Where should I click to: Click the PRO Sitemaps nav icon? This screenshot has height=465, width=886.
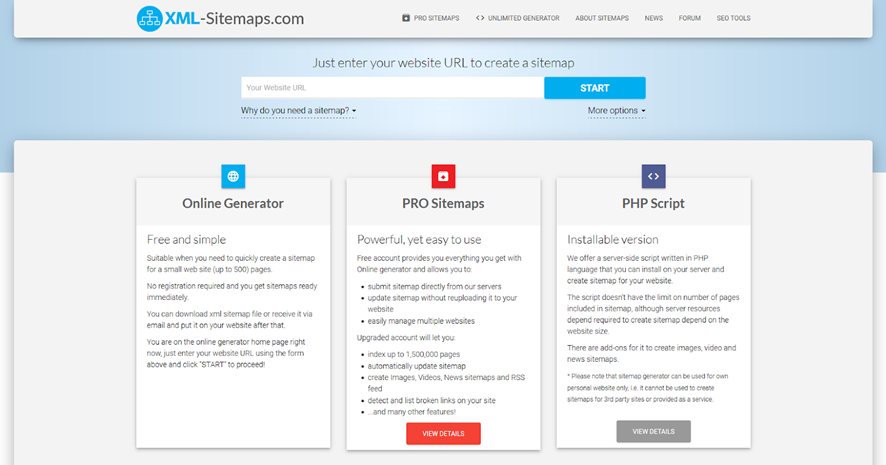(x=406, y=18)
